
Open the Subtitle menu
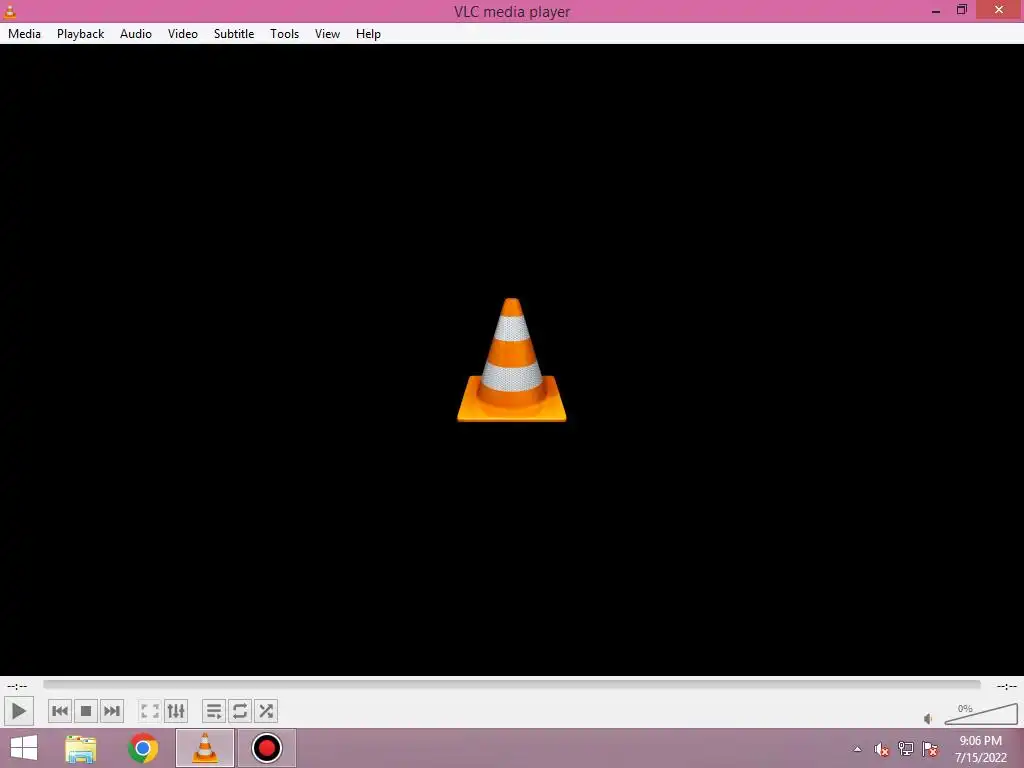(x=234, y=34)
